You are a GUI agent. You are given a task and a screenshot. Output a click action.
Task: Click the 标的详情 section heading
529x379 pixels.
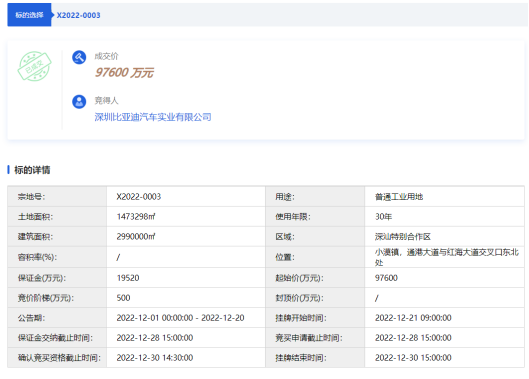click(32, 170)
